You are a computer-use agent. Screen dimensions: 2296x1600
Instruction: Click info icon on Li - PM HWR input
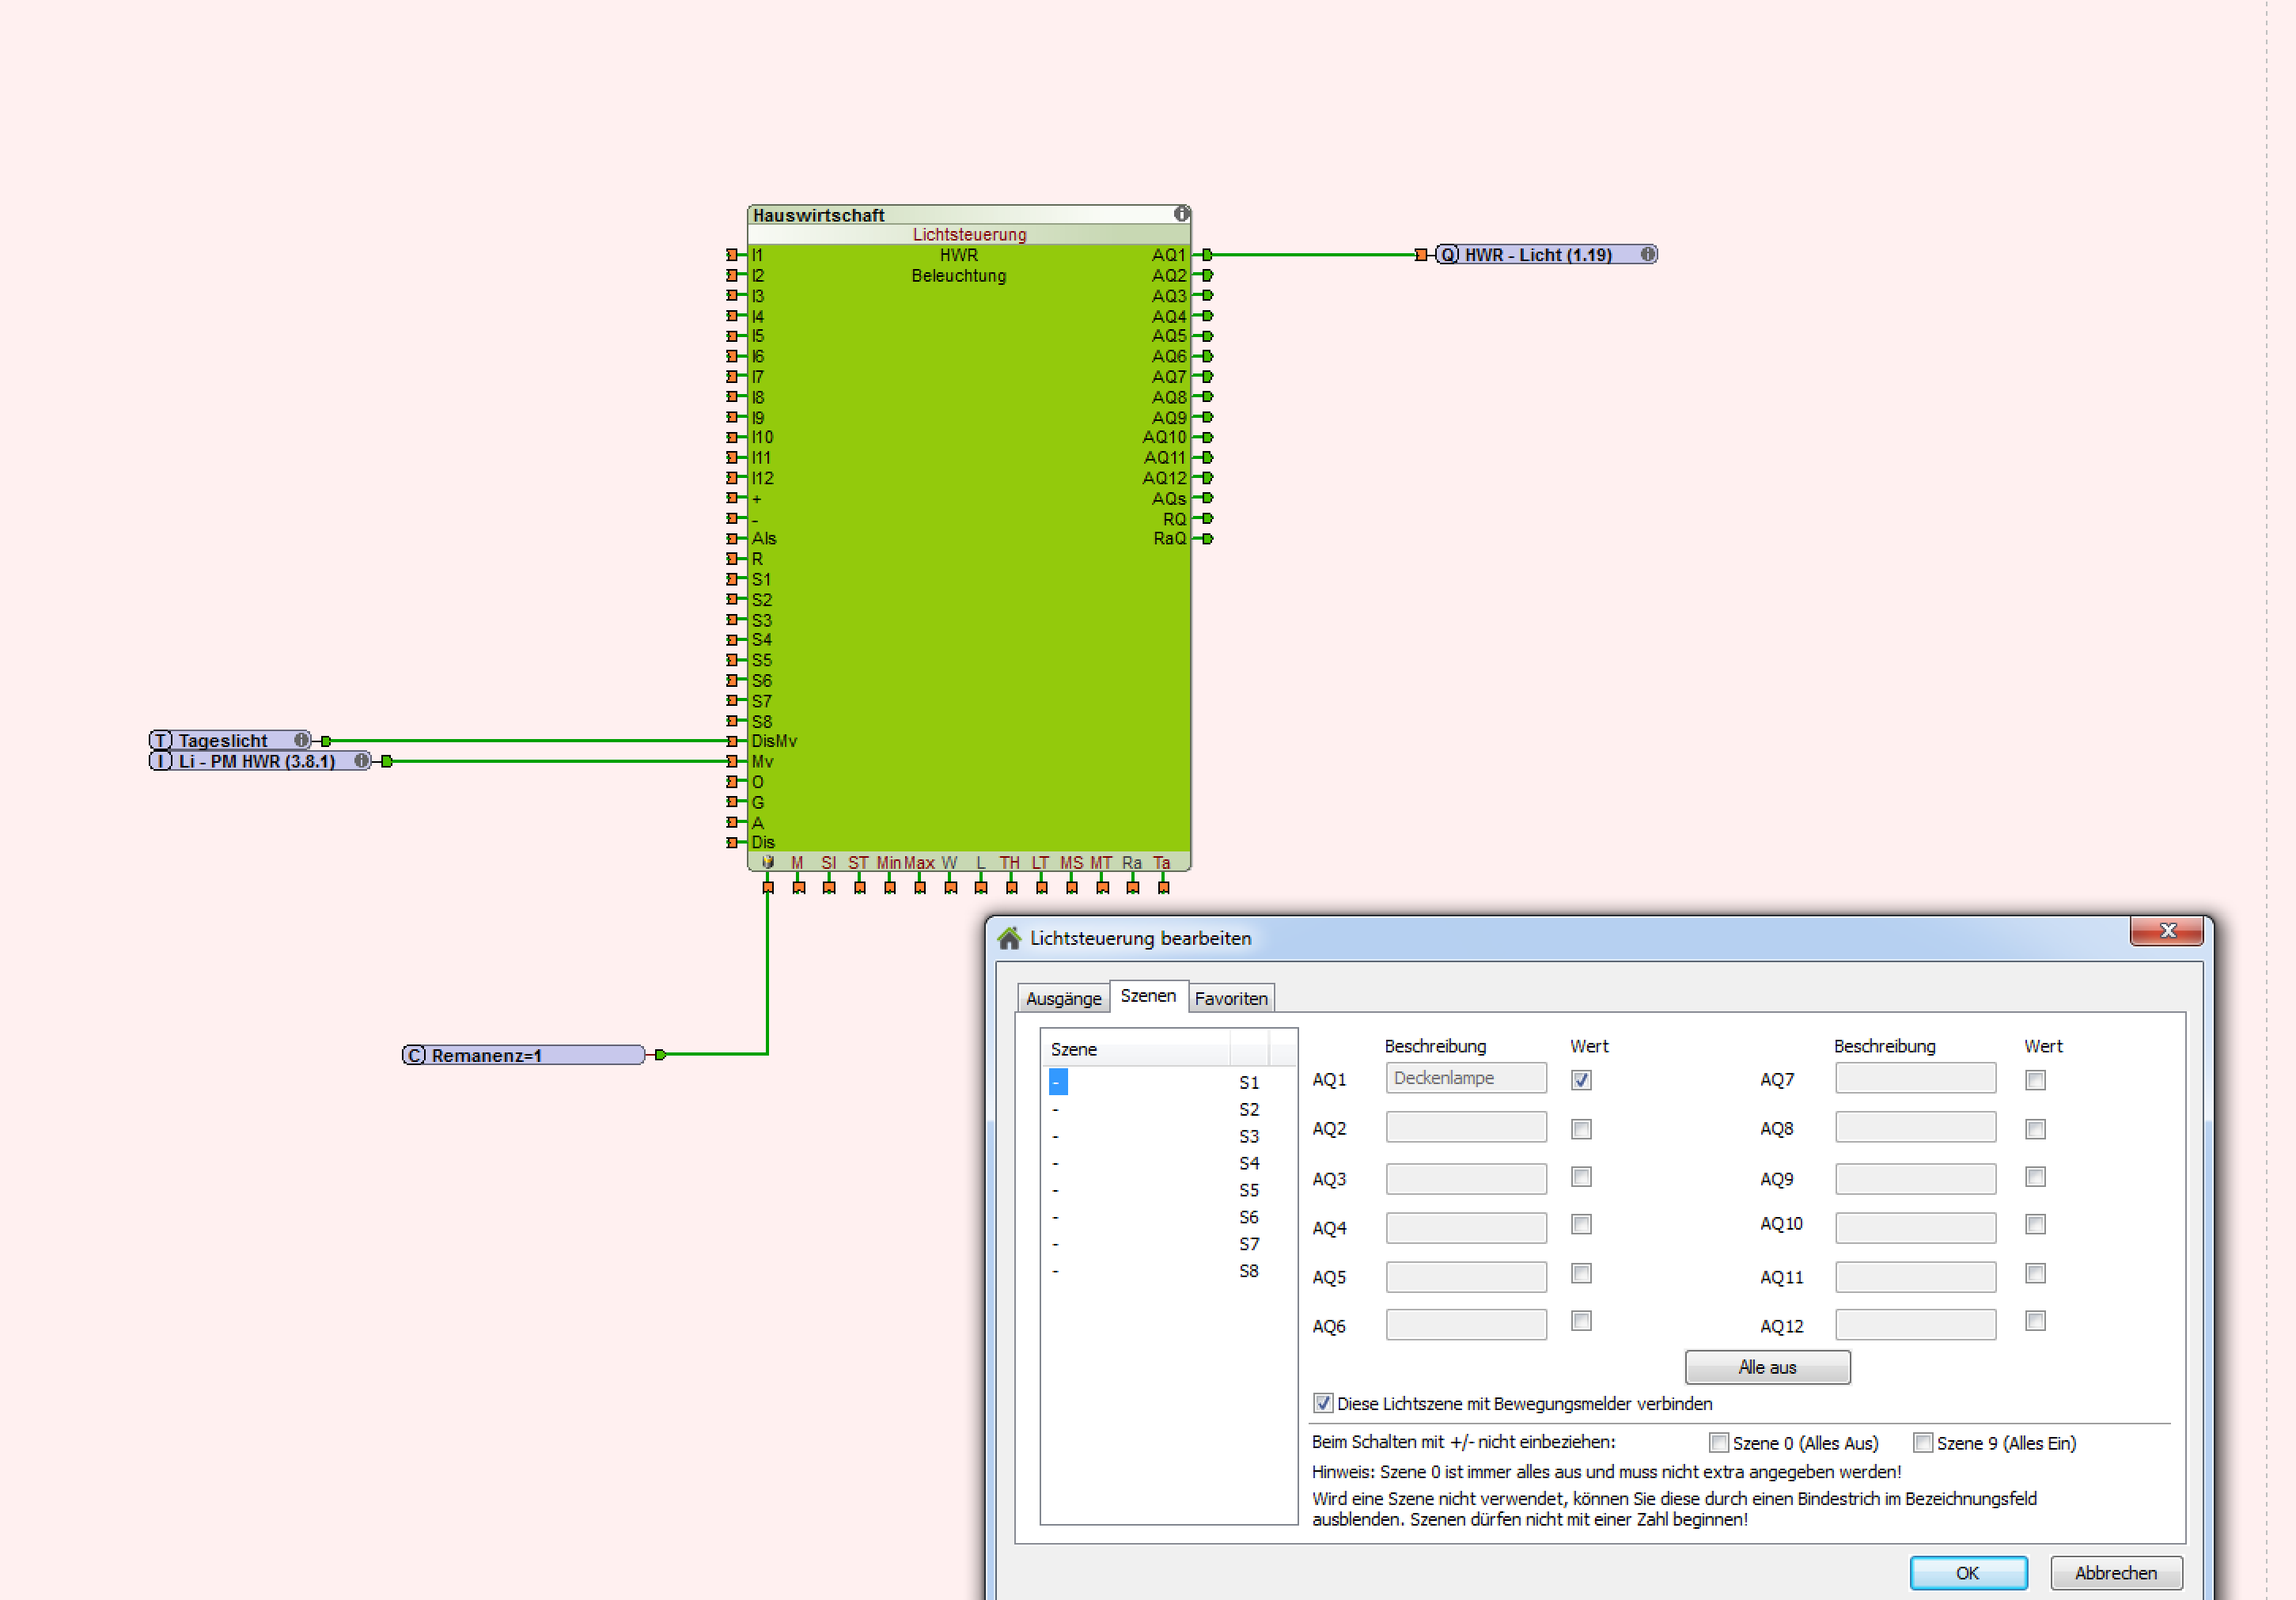(361, 761)
